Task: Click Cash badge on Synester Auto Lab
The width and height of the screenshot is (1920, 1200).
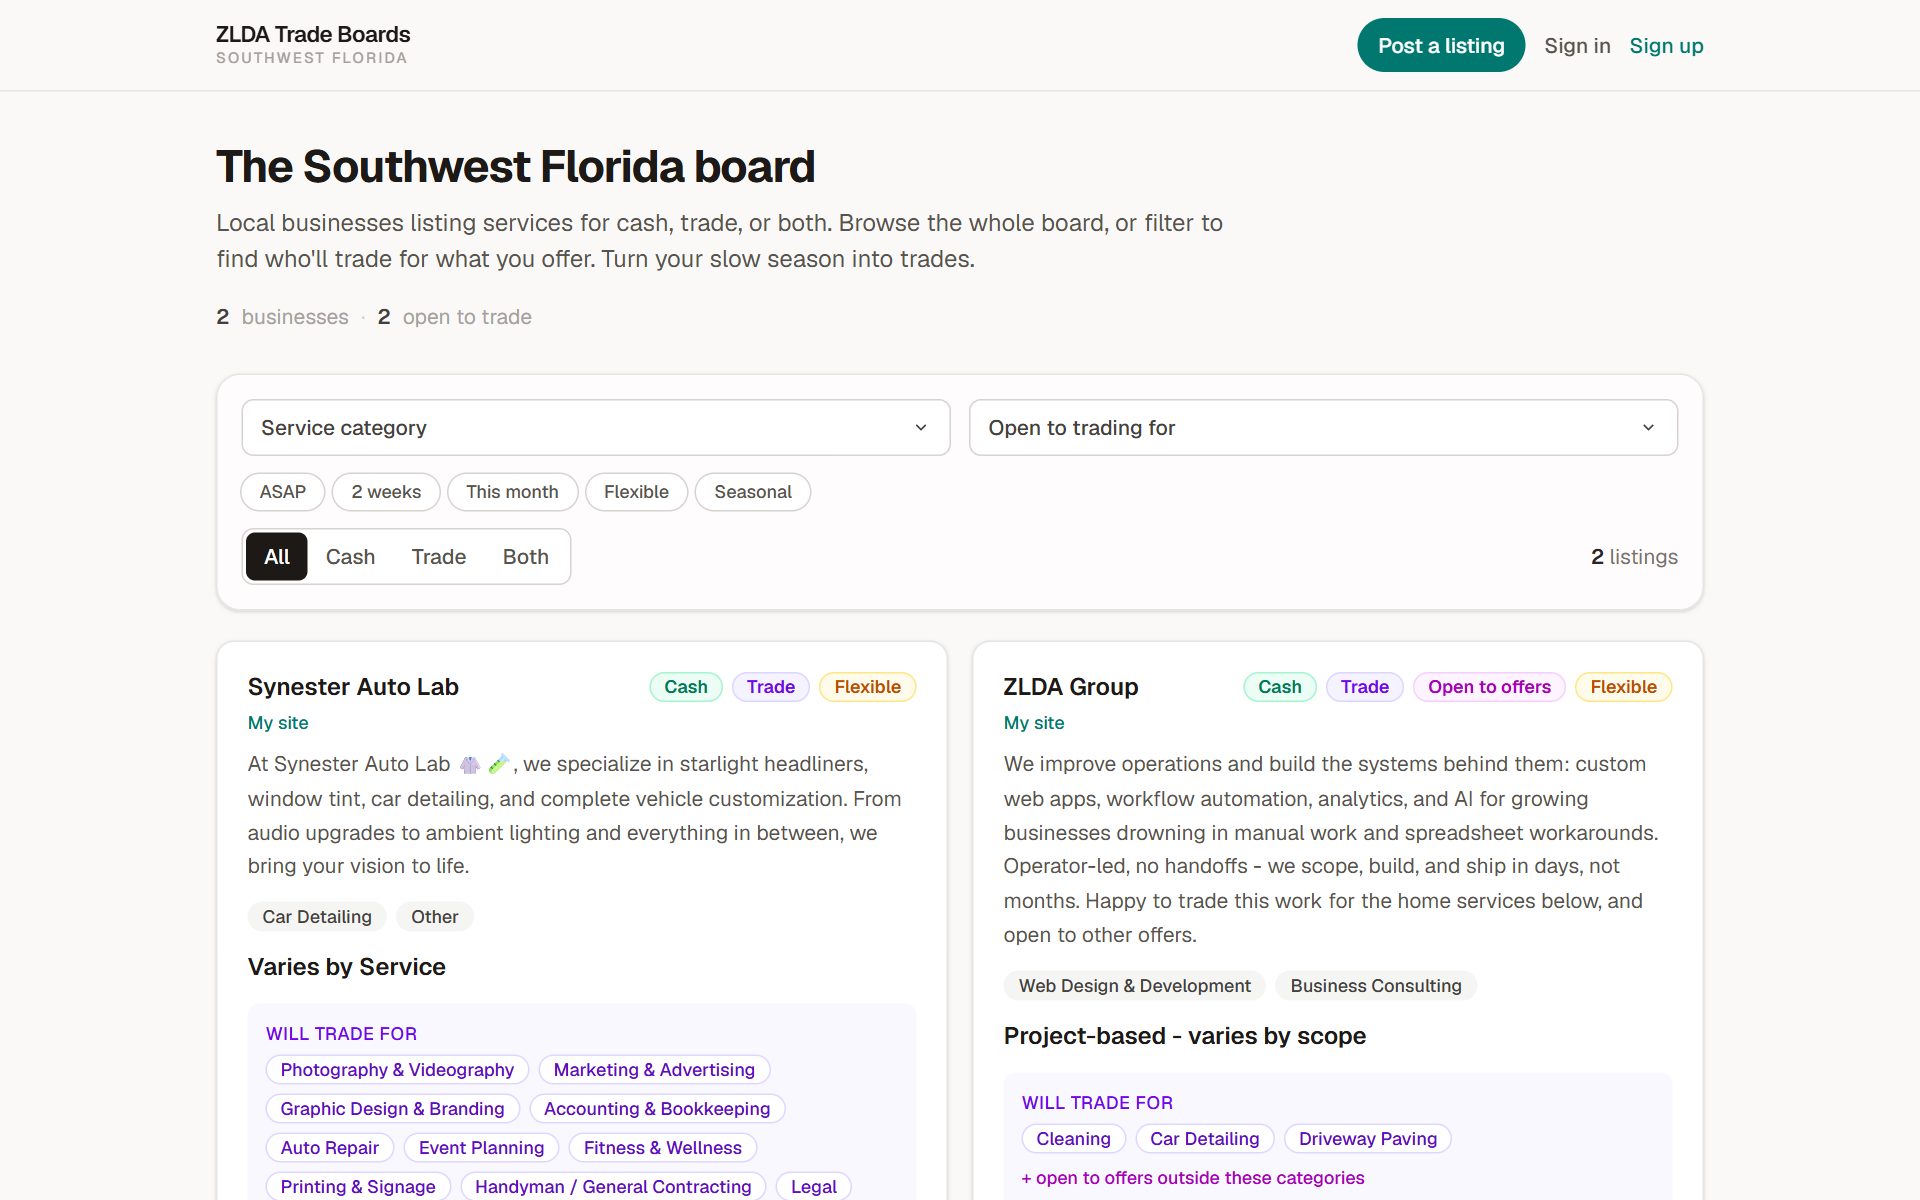Action: coord(686,687)
